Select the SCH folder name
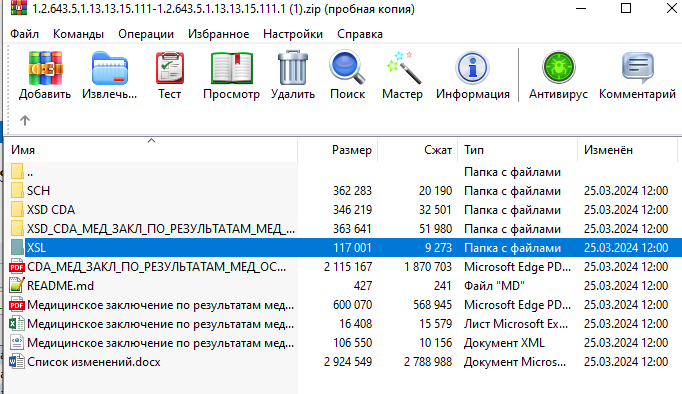Screen dimensions: 682x394 coord(38,190)
